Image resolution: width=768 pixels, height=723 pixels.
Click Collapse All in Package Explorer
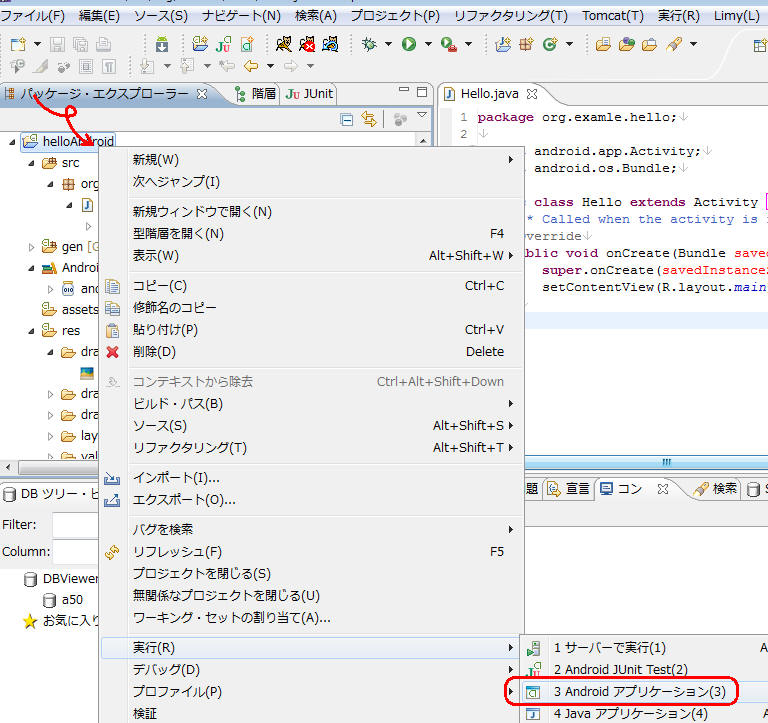pyautogui.click(x=347, y=119)
